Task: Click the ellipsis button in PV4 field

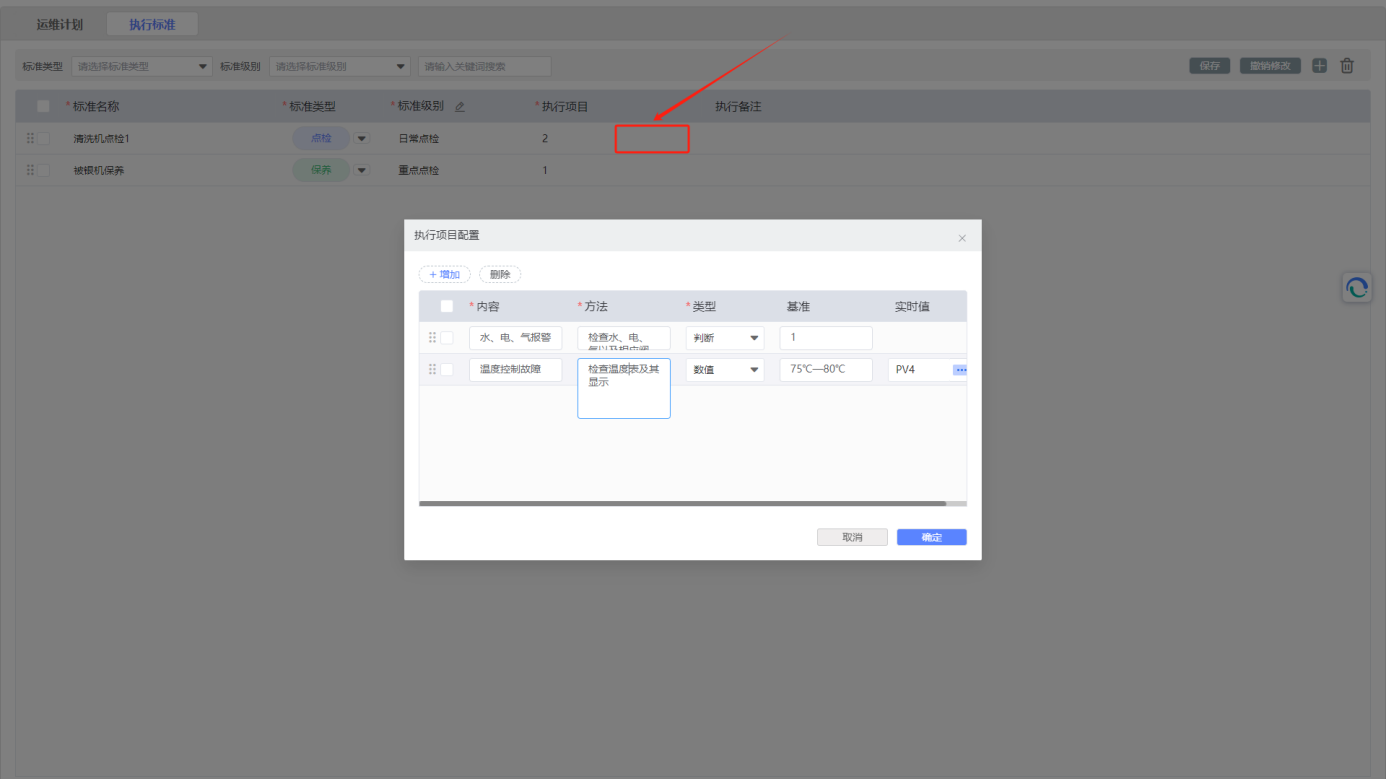Action: (960, 370)
